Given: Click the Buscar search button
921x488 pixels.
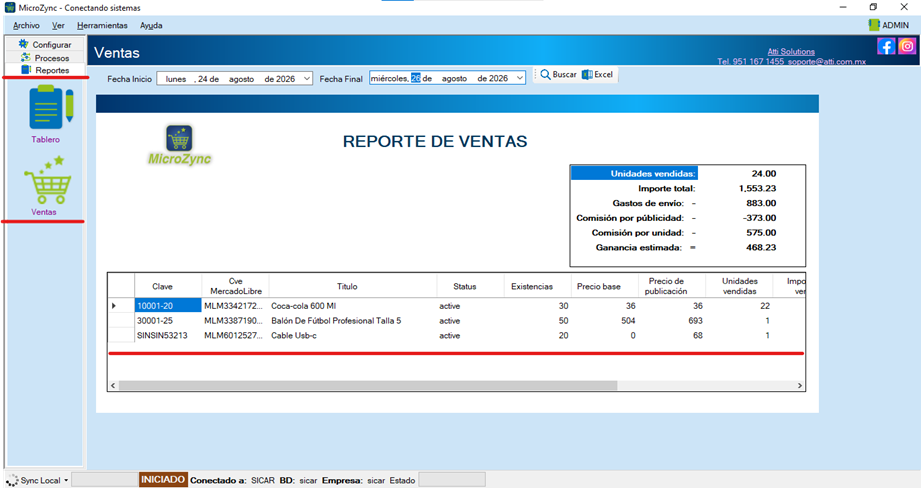Looking at the screenshot, I should coord(559,75).
